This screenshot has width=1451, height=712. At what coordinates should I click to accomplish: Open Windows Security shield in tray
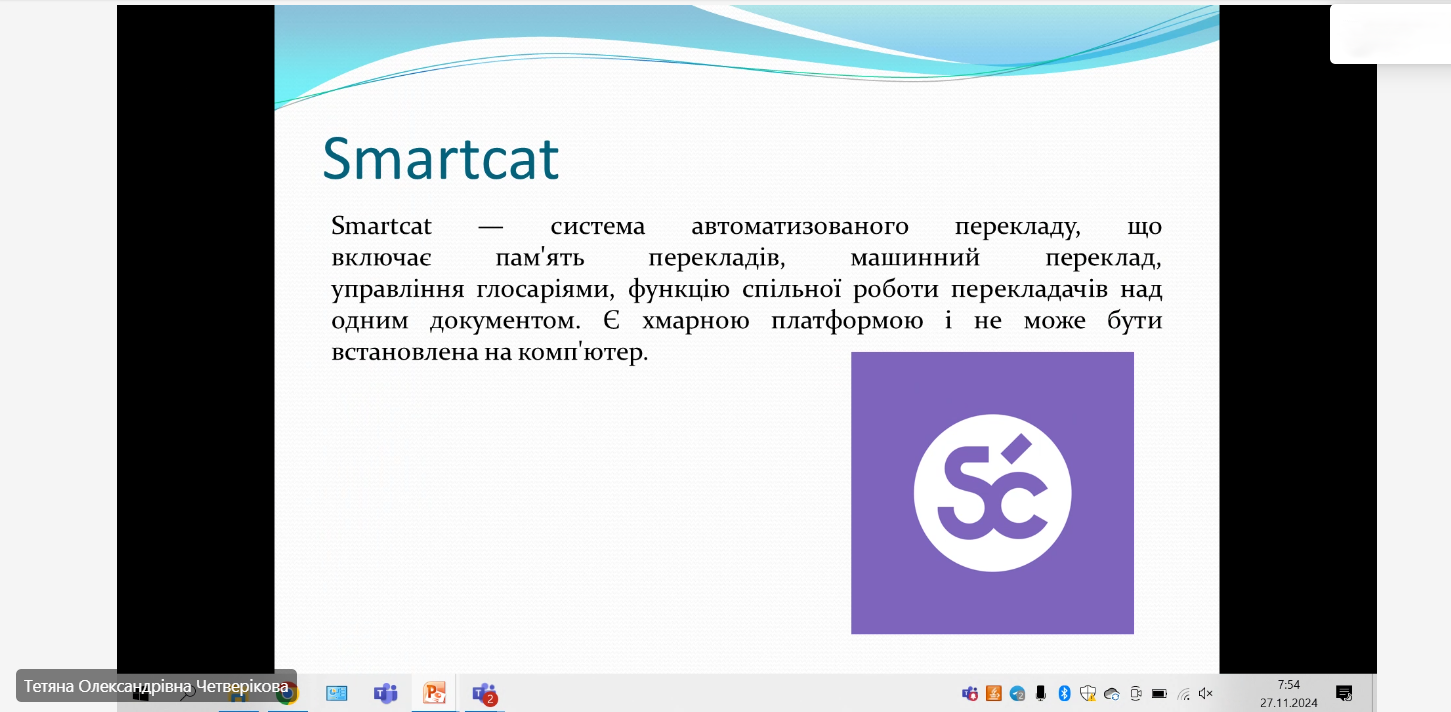click(1088, 693)
